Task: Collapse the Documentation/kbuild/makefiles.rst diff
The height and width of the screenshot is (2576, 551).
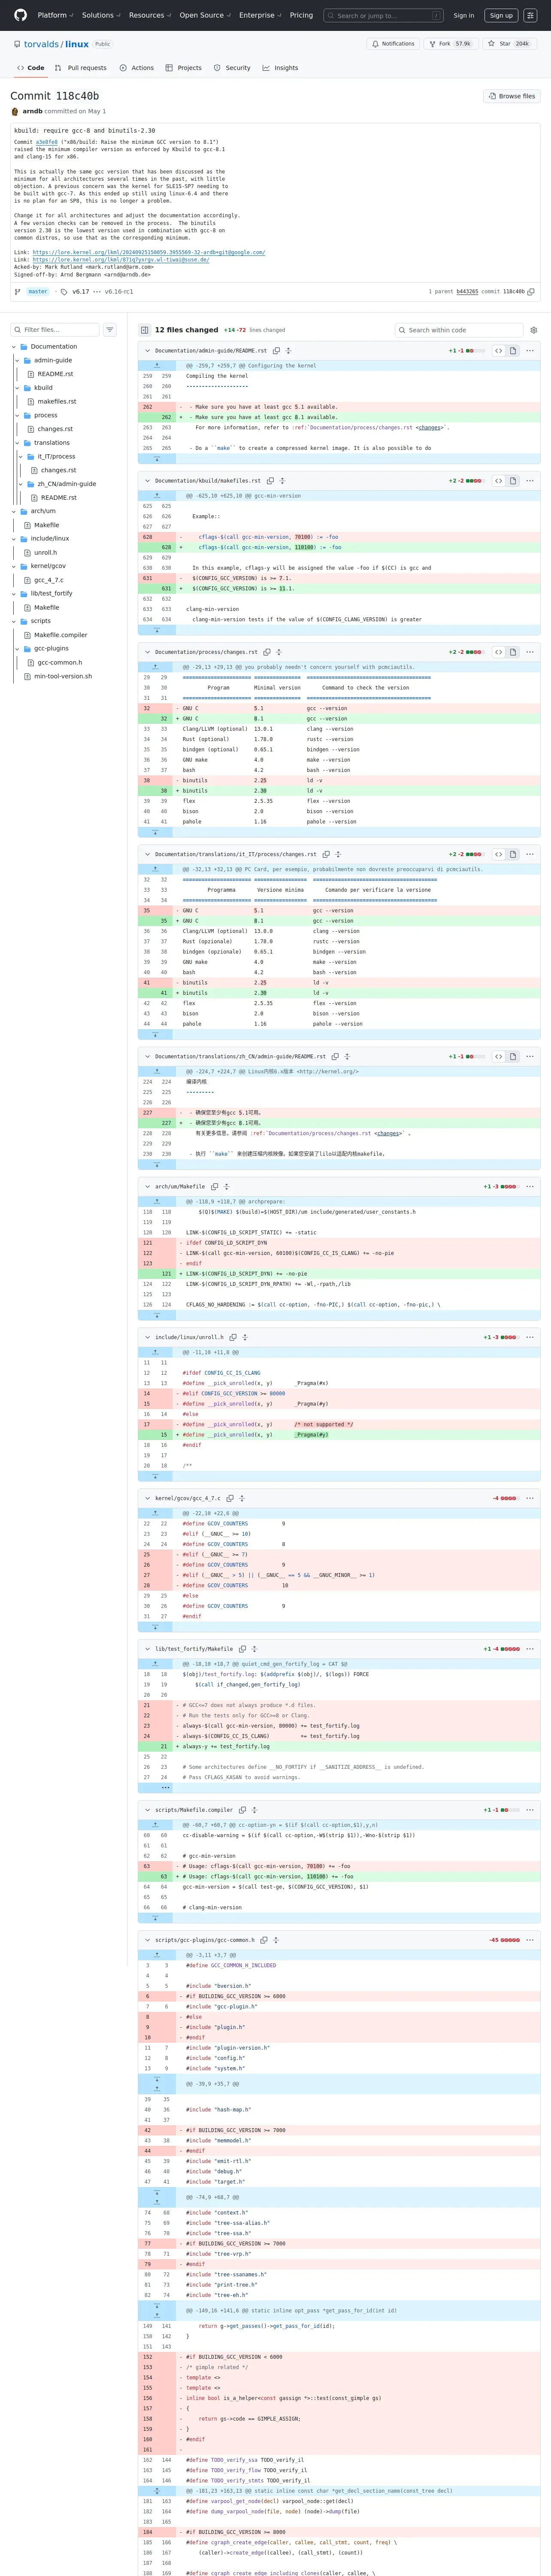Action: point(147,481)
